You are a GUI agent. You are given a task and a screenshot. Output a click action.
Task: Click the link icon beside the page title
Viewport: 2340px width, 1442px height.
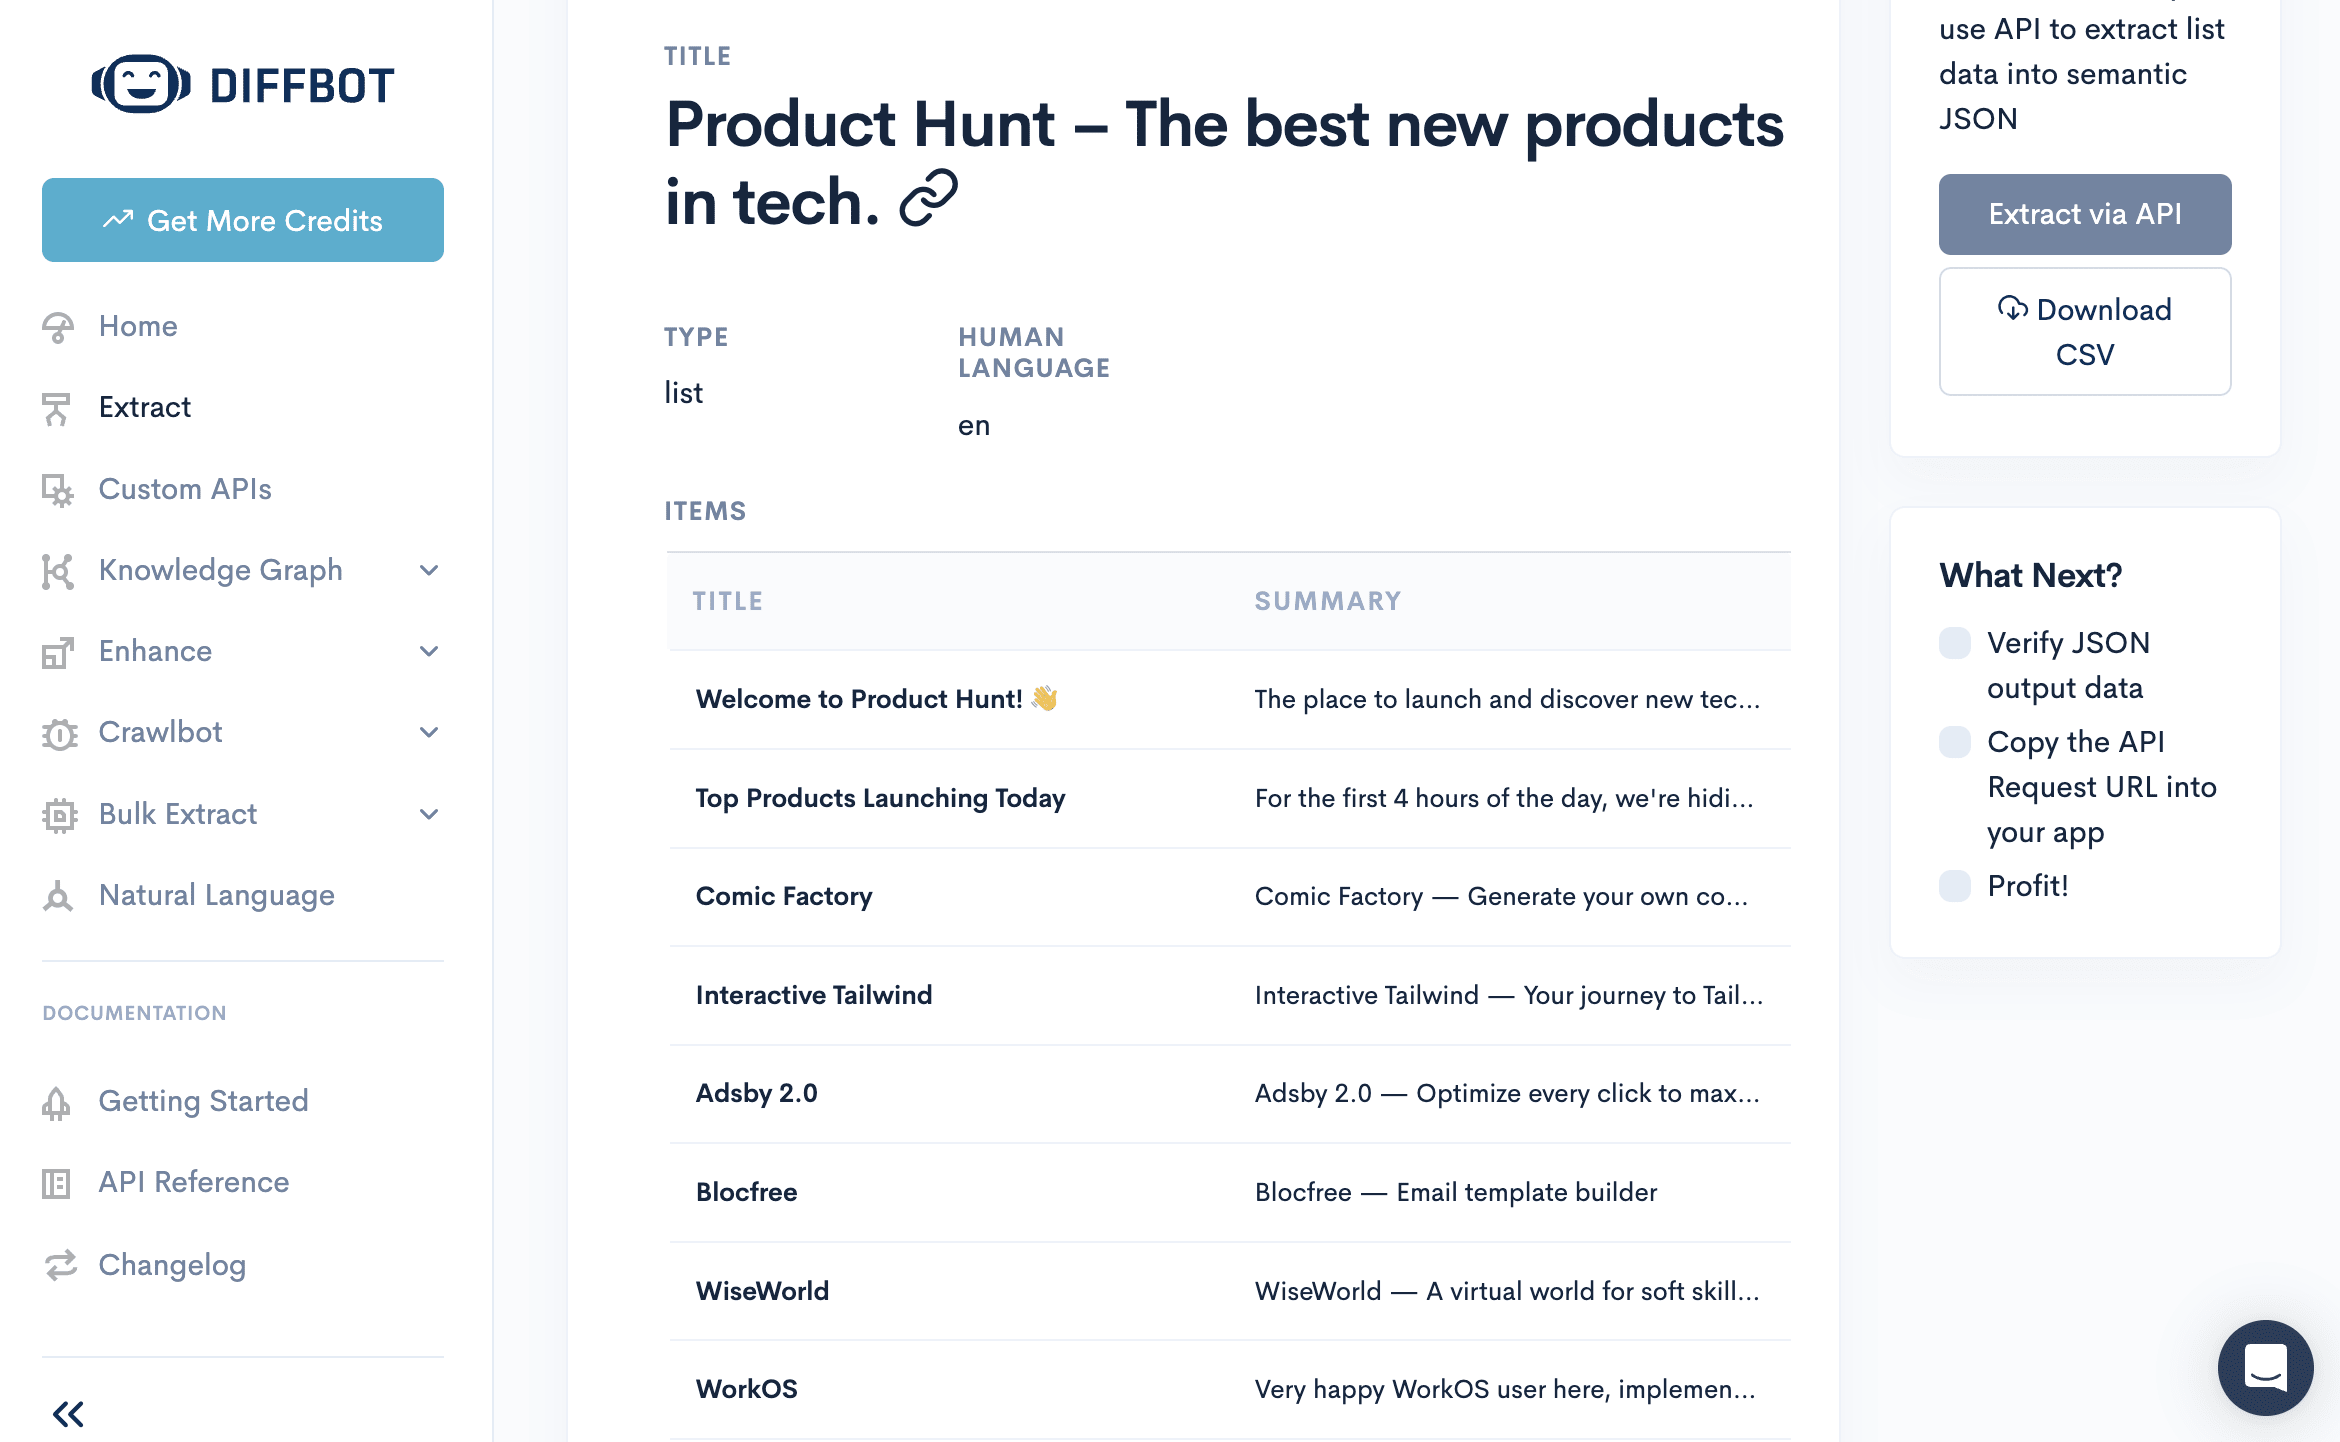click(928, 198)
